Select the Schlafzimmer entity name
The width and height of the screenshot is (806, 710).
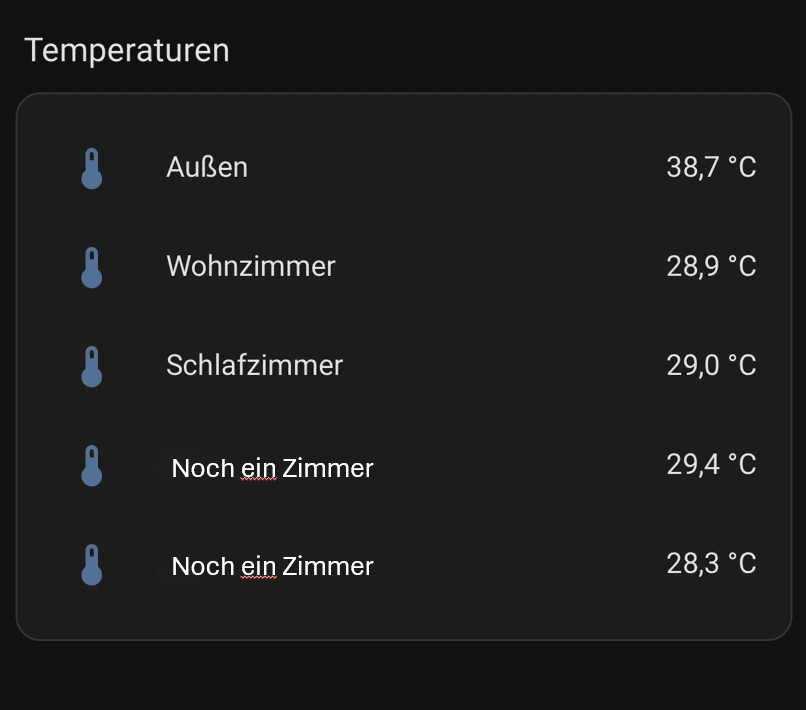(254, 366)
